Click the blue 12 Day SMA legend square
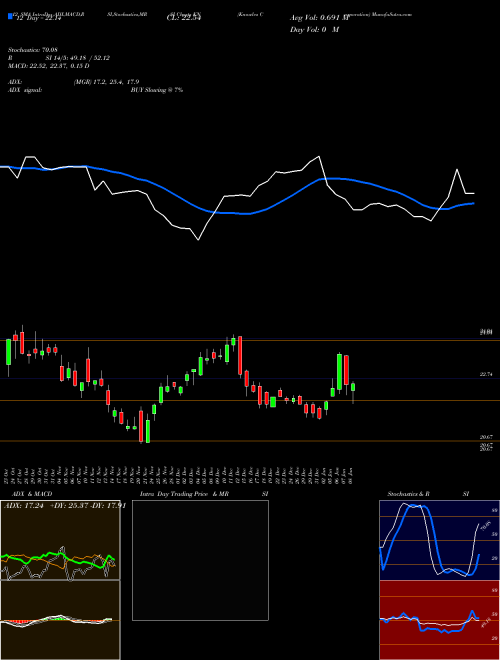This screenshot has width=500, height=660. (10, 16)
